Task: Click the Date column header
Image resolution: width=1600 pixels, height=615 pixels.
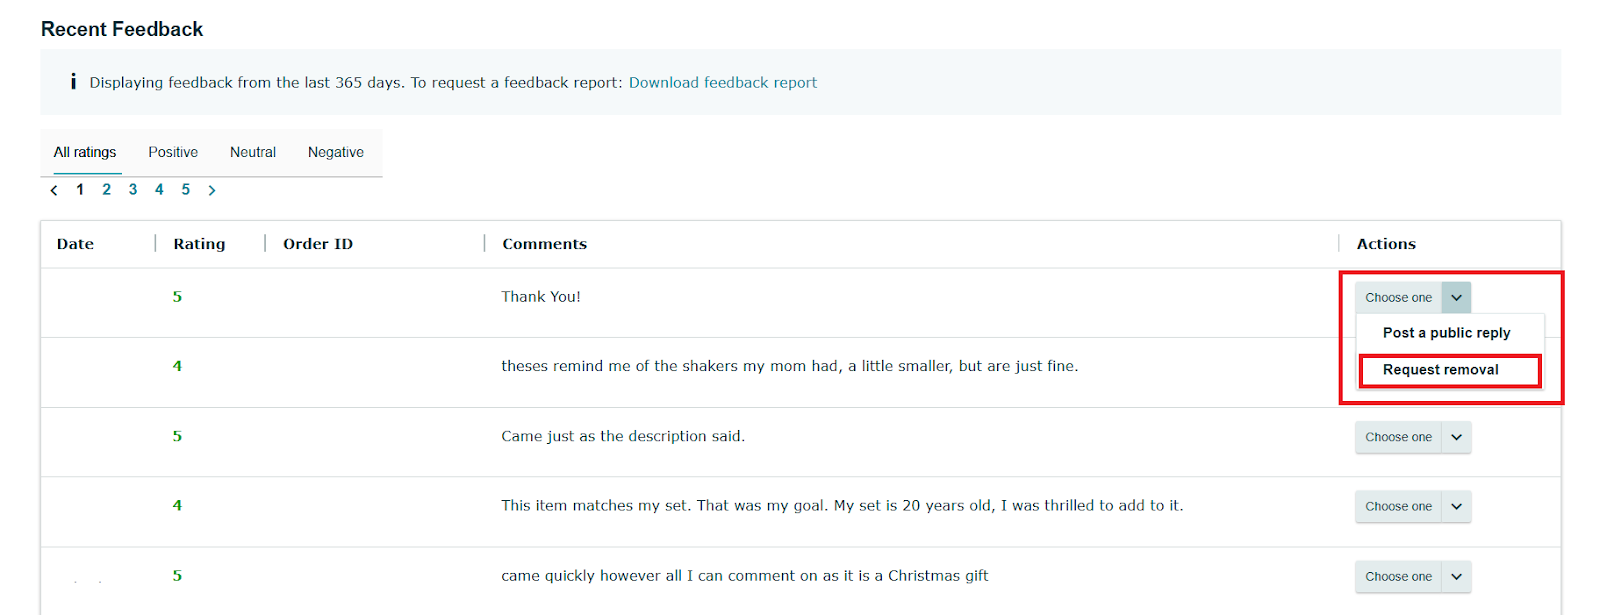Action: [75, 244]
